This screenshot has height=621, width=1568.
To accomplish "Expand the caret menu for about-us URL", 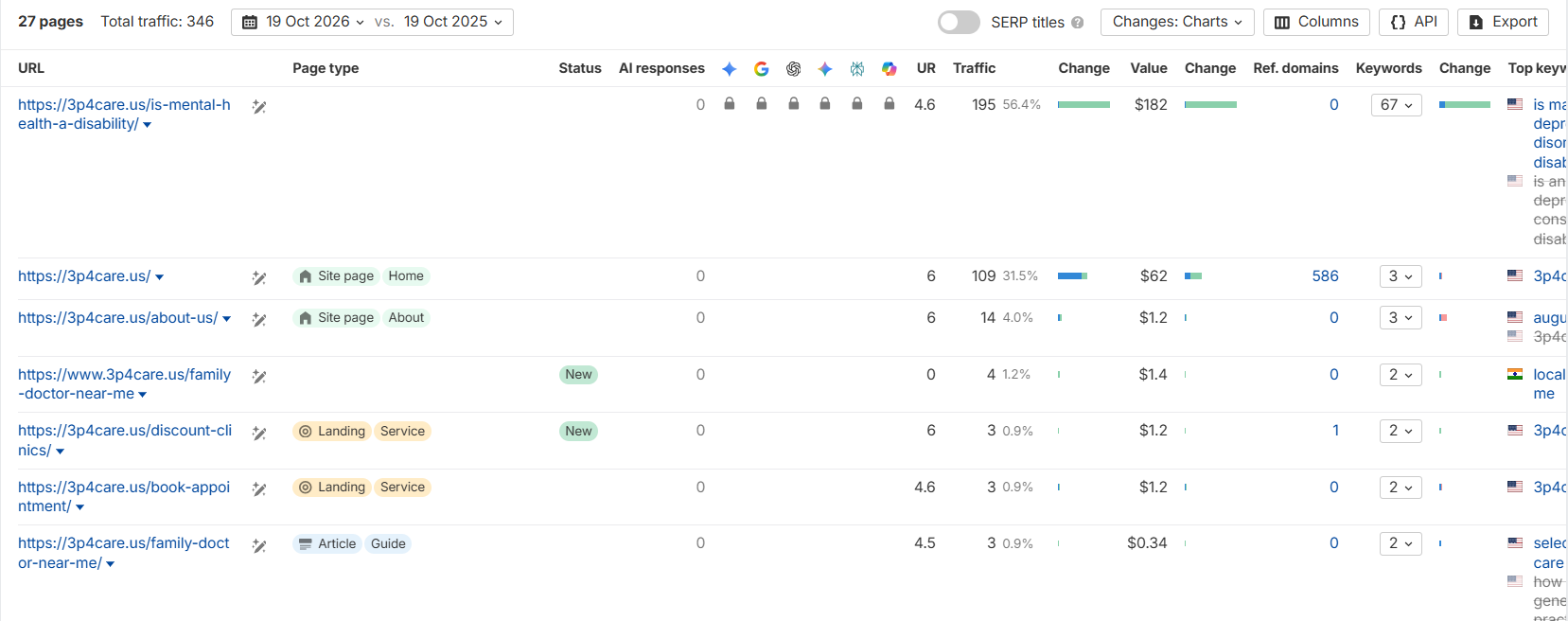I will point(227,319).
